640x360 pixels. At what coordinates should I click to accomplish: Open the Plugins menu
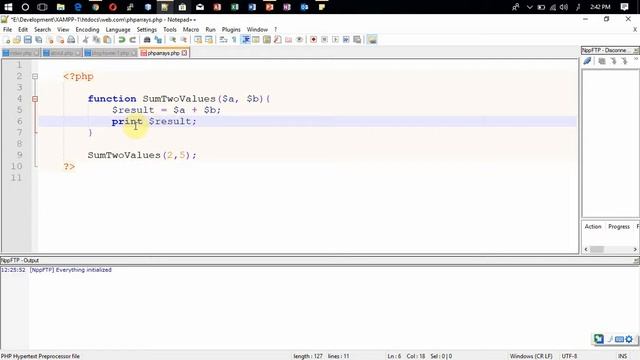pyautogui.click(x=231, y=29)
